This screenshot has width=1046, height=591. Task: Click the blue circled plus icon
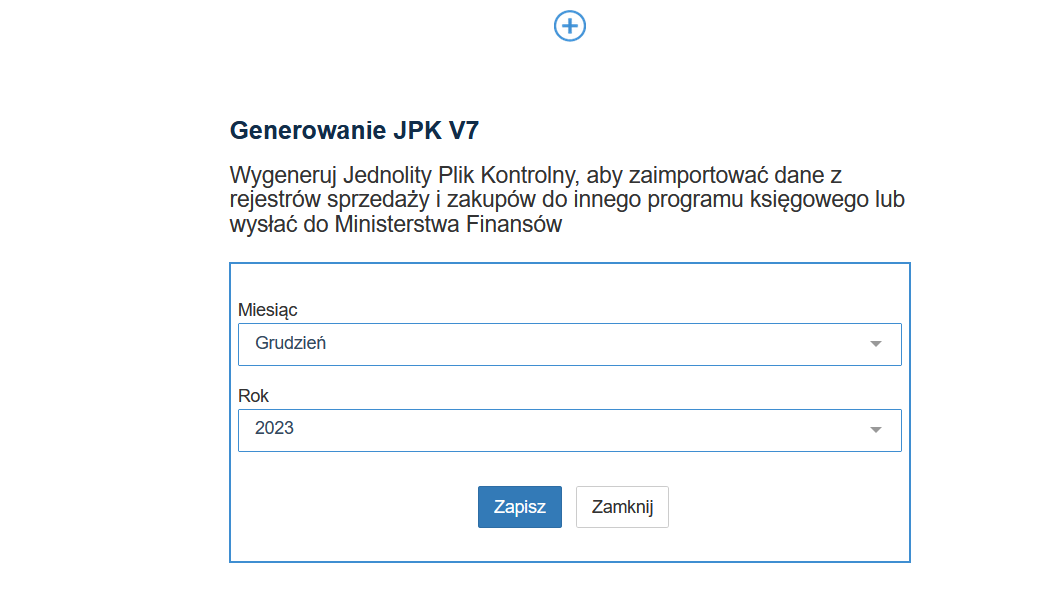coord(570,26)
